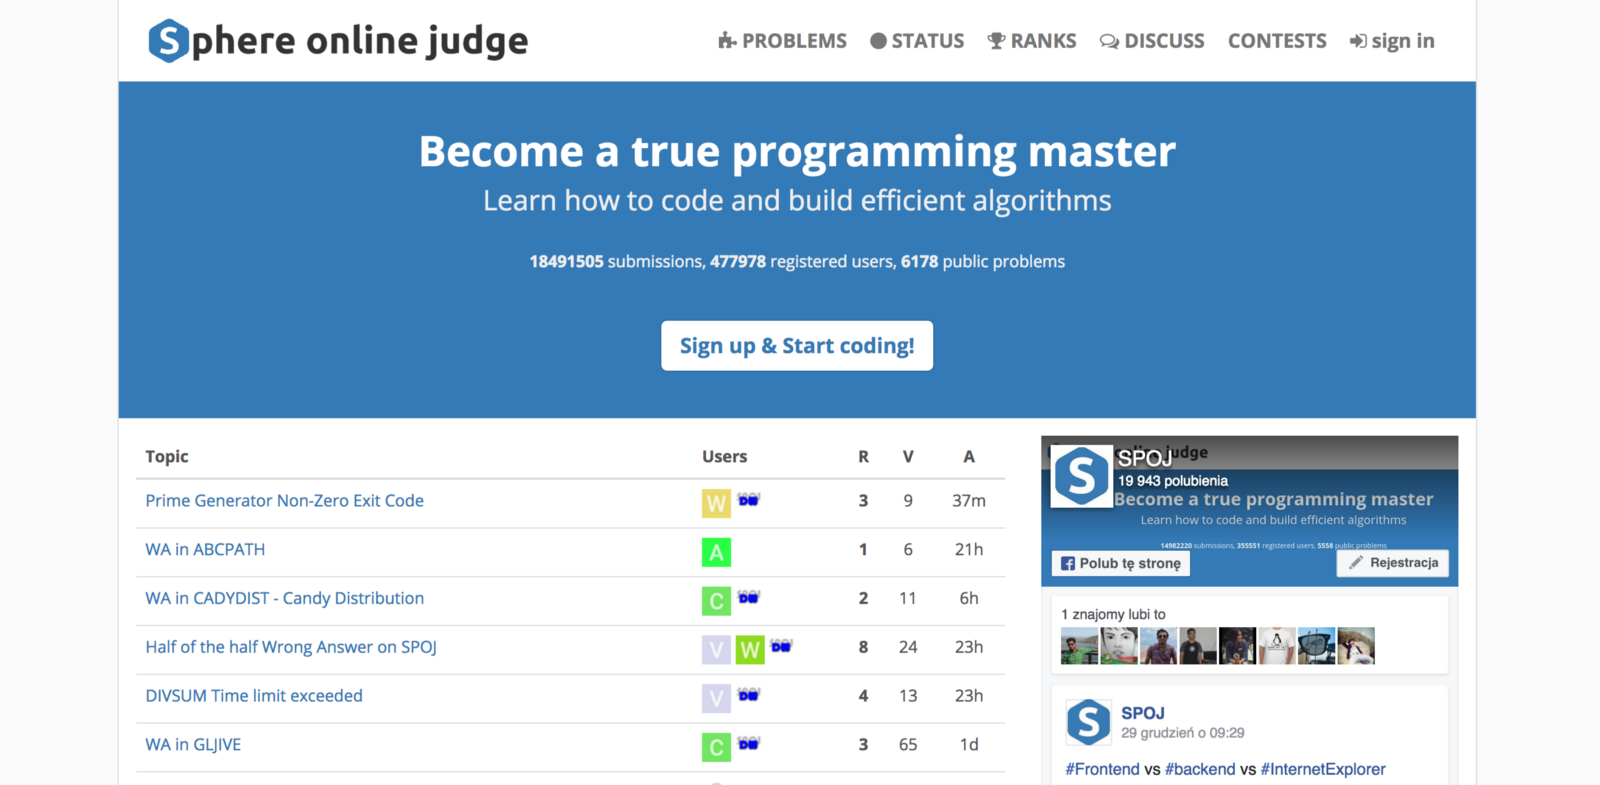Viewport: 1600px width, 785px height.
Task: Click green A avatar in ABCPATH row
Action: pyautogui.click(x=716, y=552)
